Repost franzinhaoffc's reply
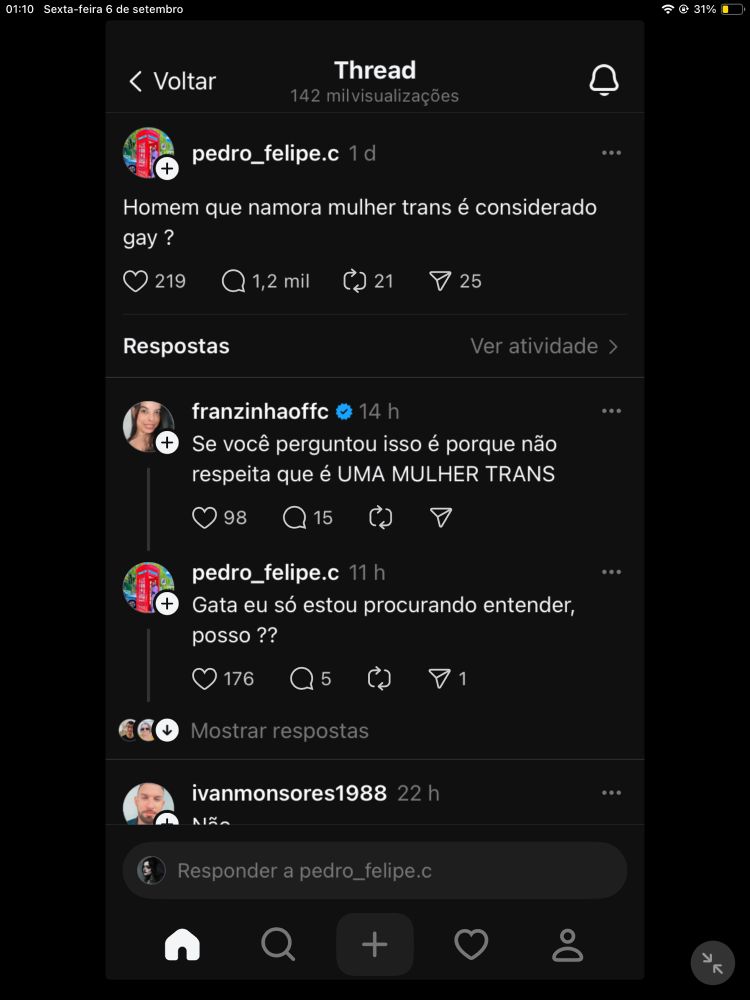The width and height of the screenshot is (750, 1000). [x=380, y=517]
